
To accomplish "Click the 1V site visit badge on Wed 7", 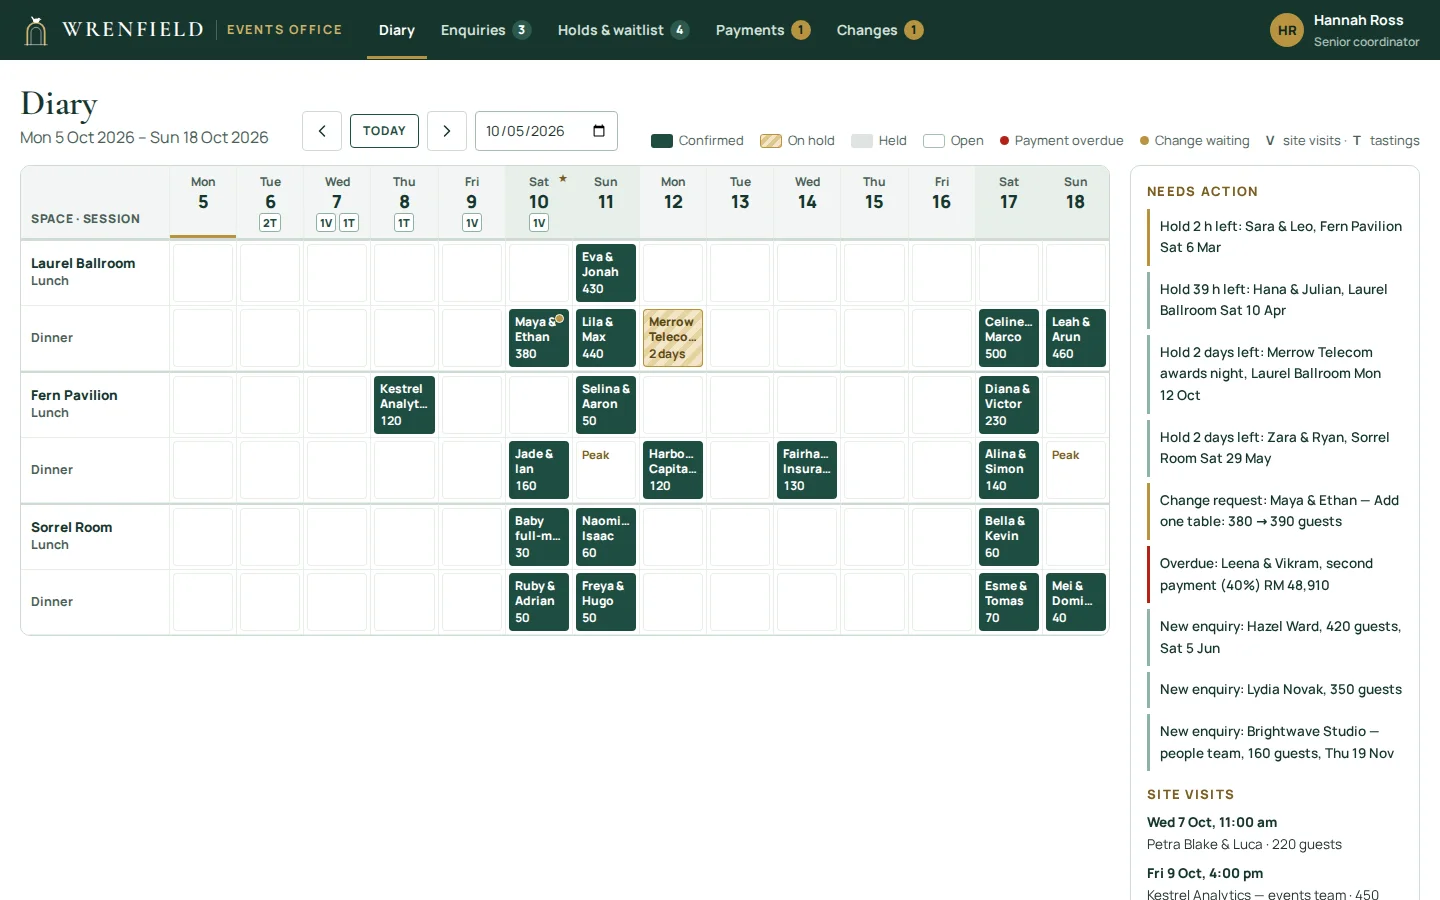I will pyautogui.click(x=326, y=223).
